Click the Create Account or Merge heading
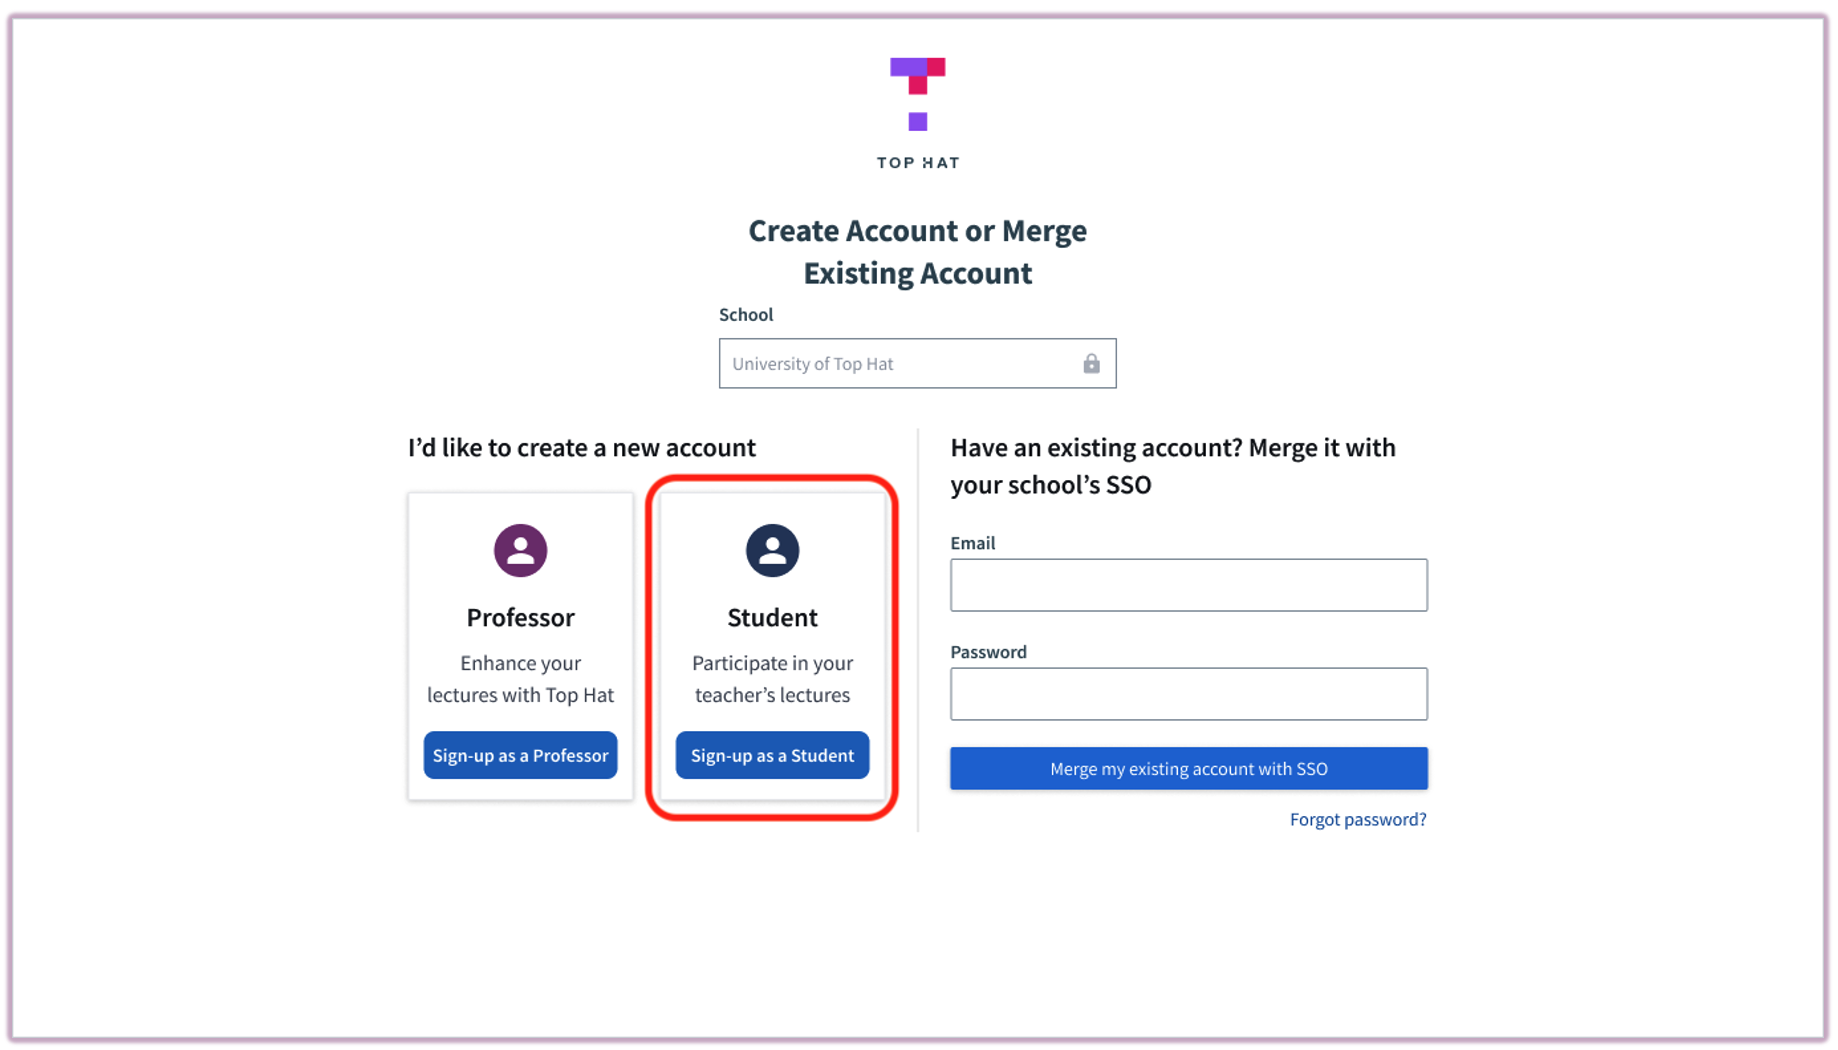The image size is (1838, 1050). pyautogui.click(x=917, y=252)
